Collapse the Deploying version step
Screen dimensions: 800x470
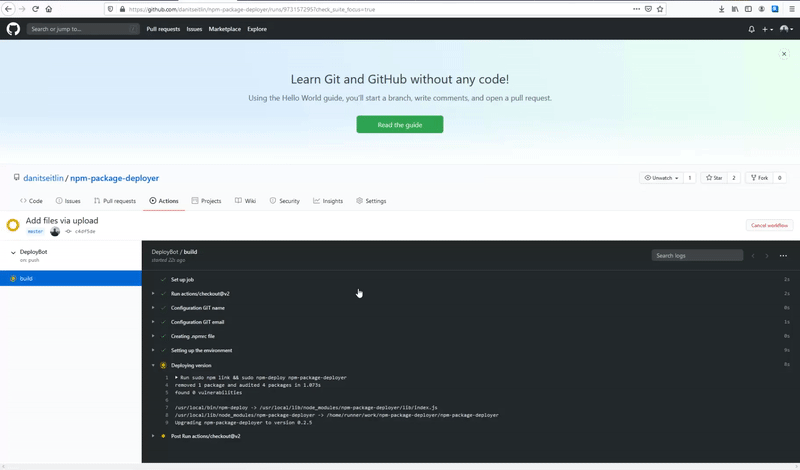point(191,365)
